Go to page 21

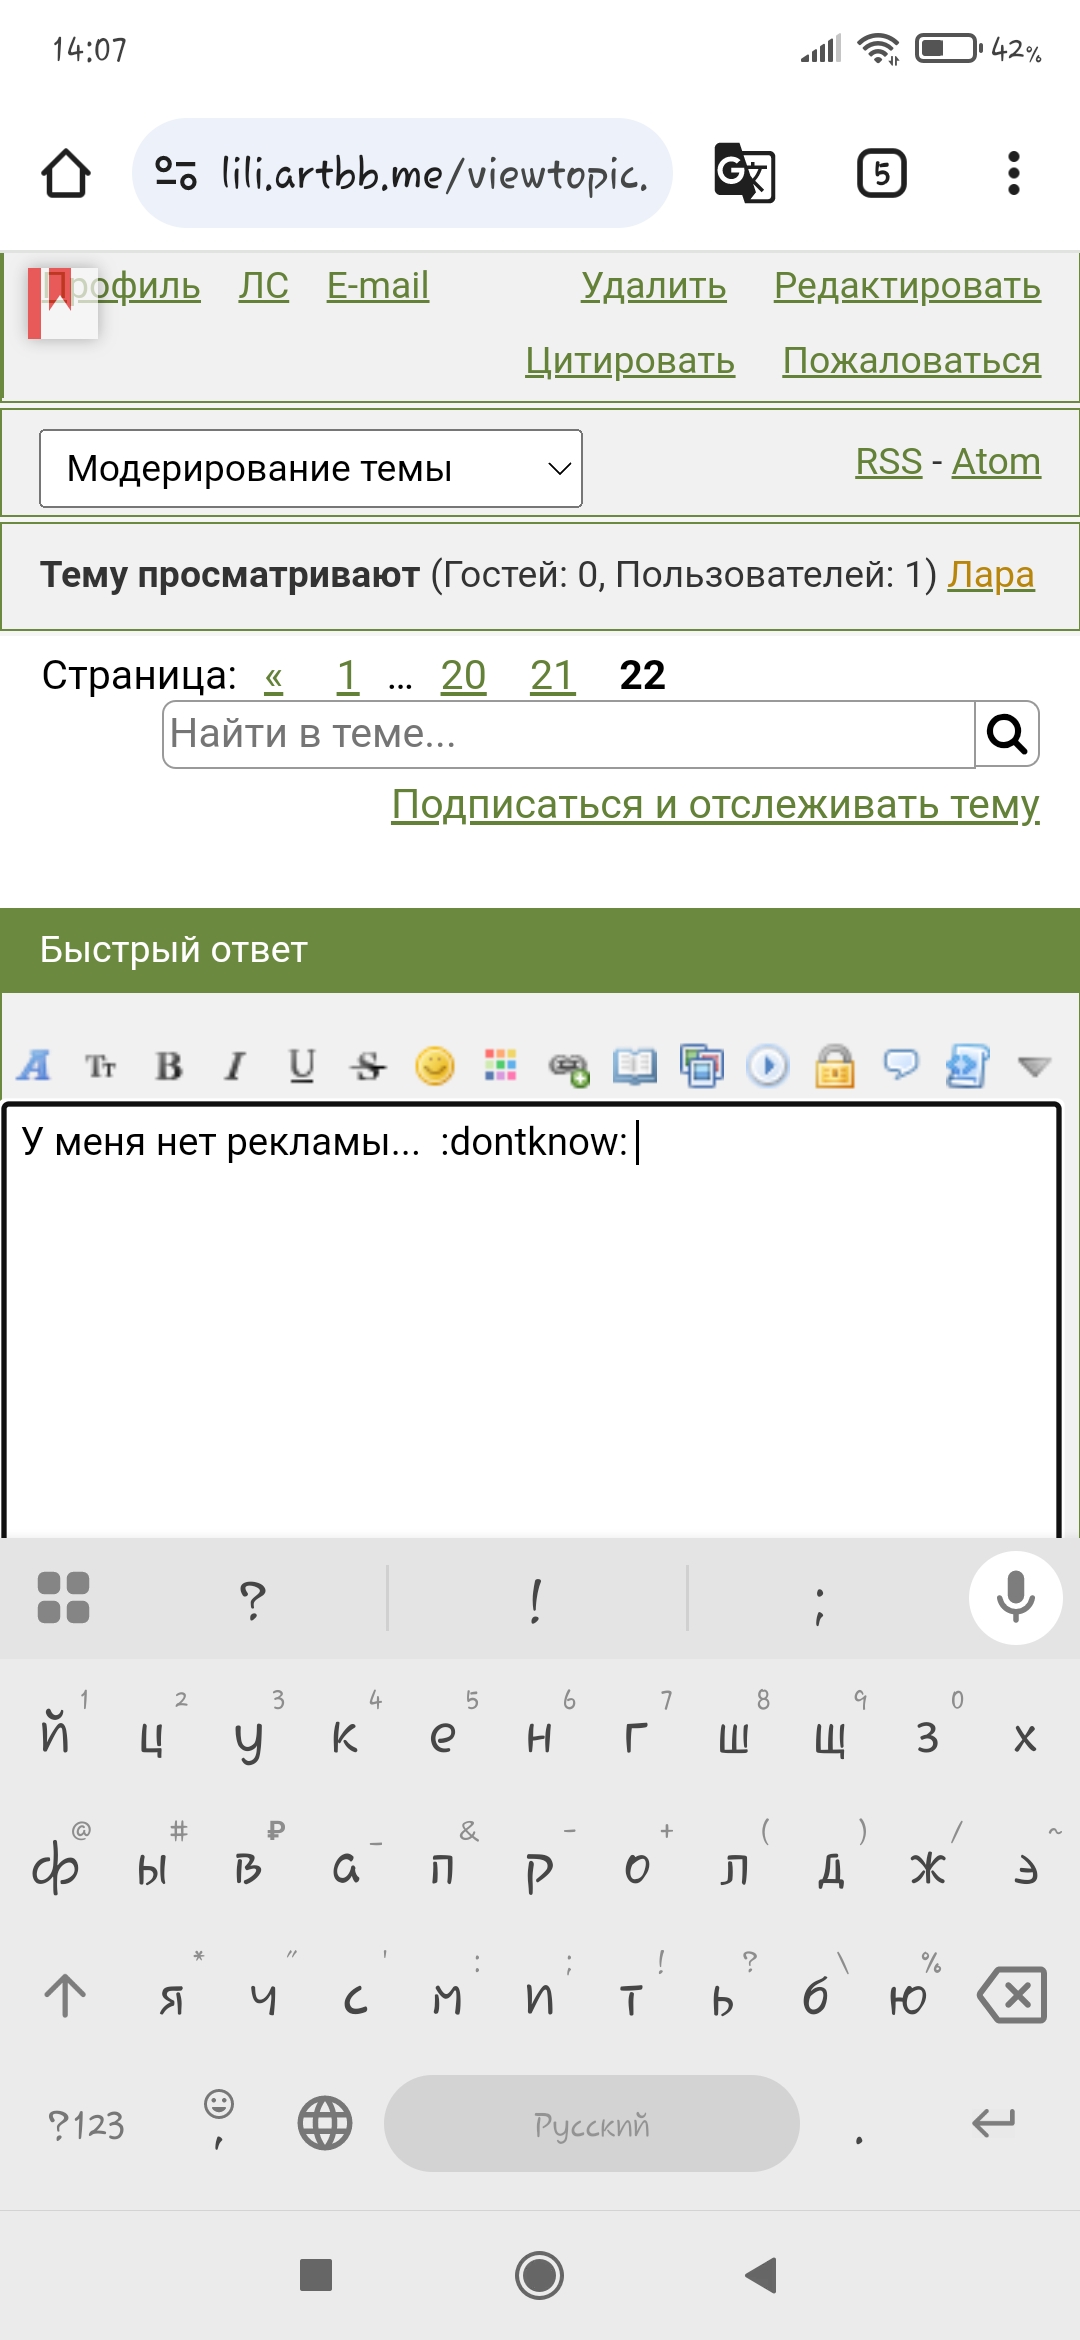tap(553, 677)
